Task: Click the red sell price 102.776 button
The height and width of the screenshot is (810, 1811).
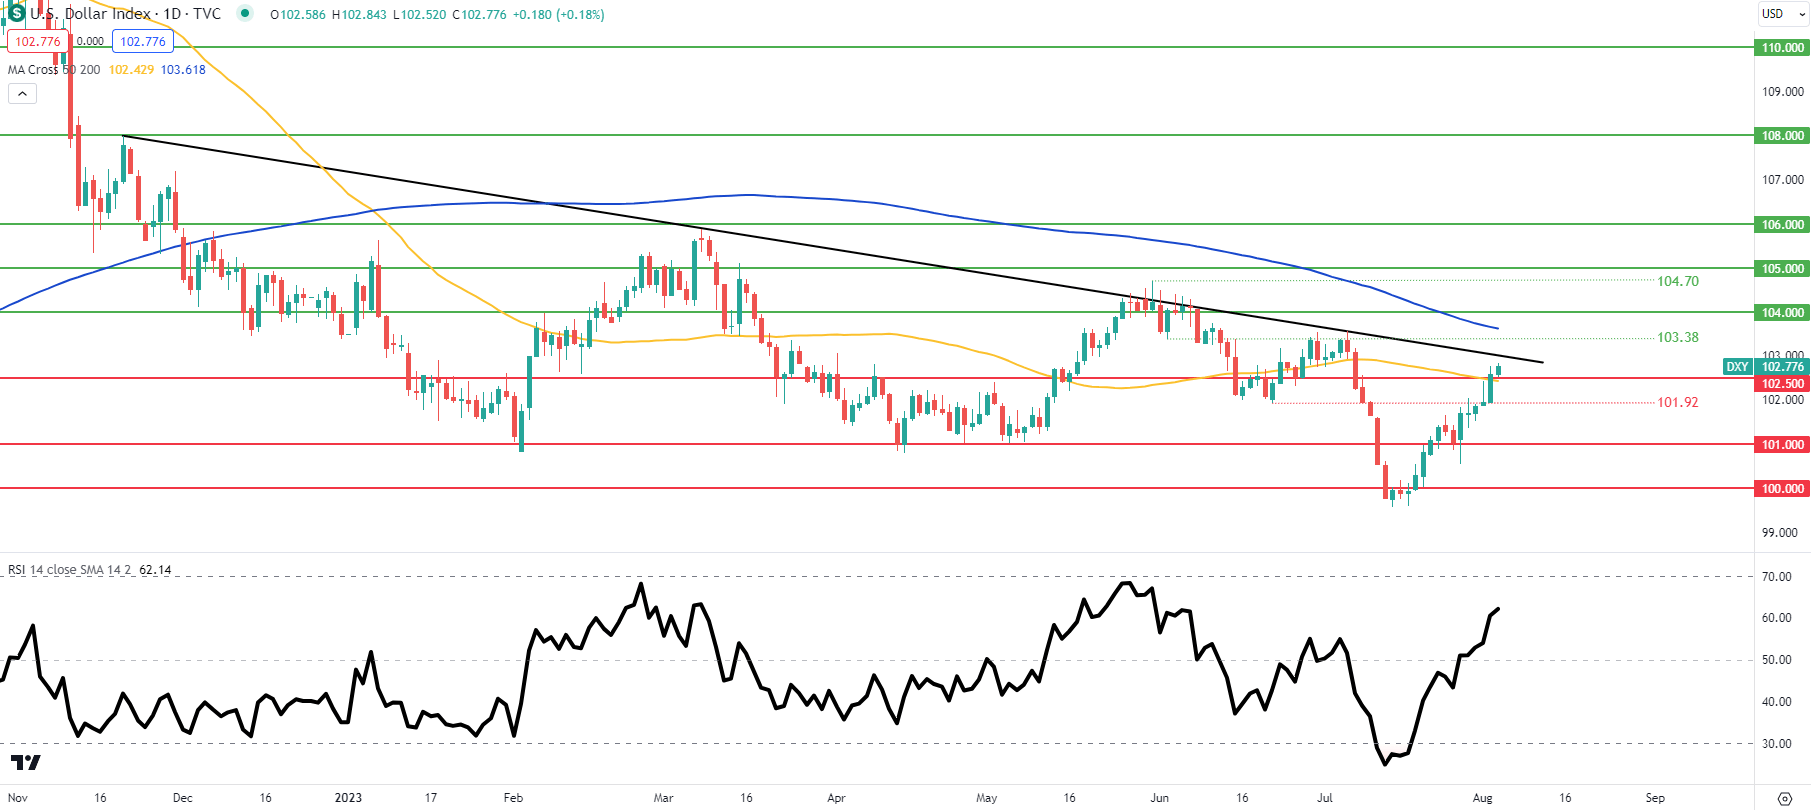Action: click(x=38, y=42)
